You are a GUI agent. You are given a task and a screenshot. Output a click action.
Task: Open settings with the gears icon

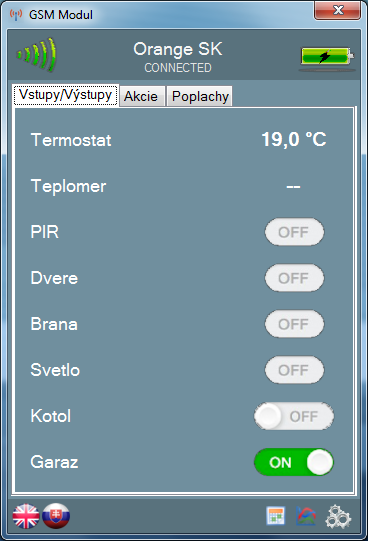pyautogui.click(x=338, y=517)
